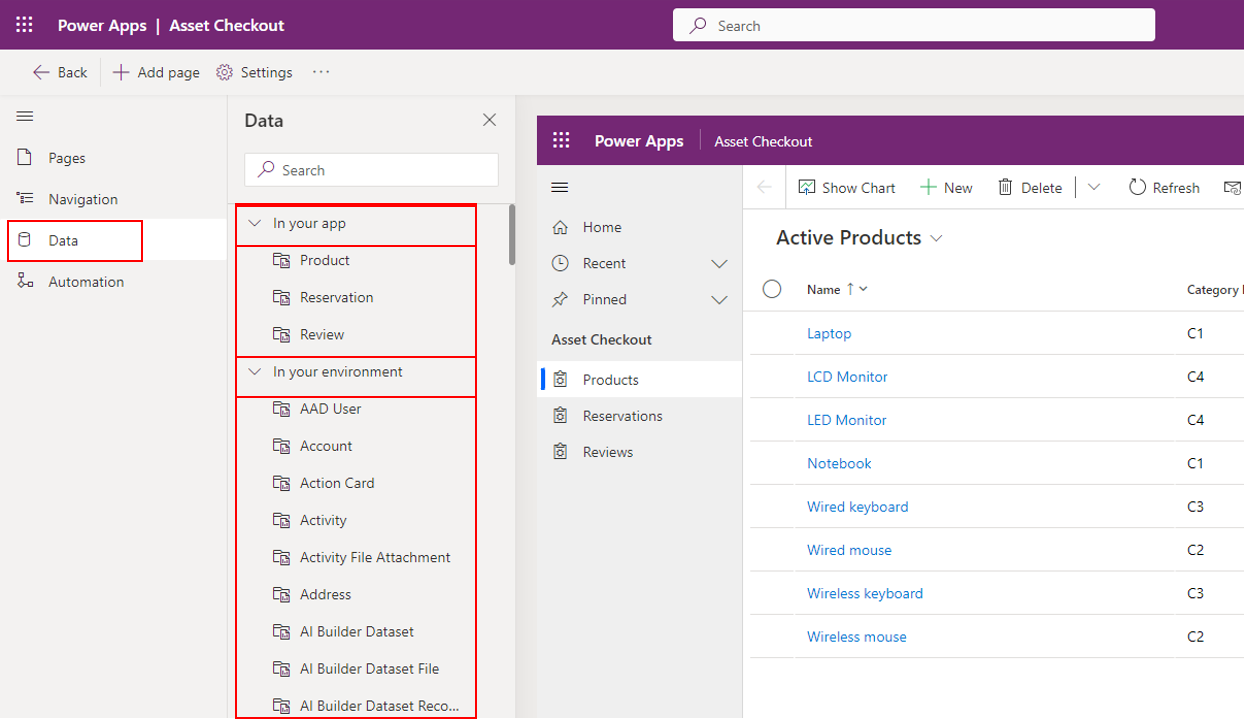Collapse the 'In your app' group
The height and width of the screenshot is (723, 1244).
[x=255, y=223]
